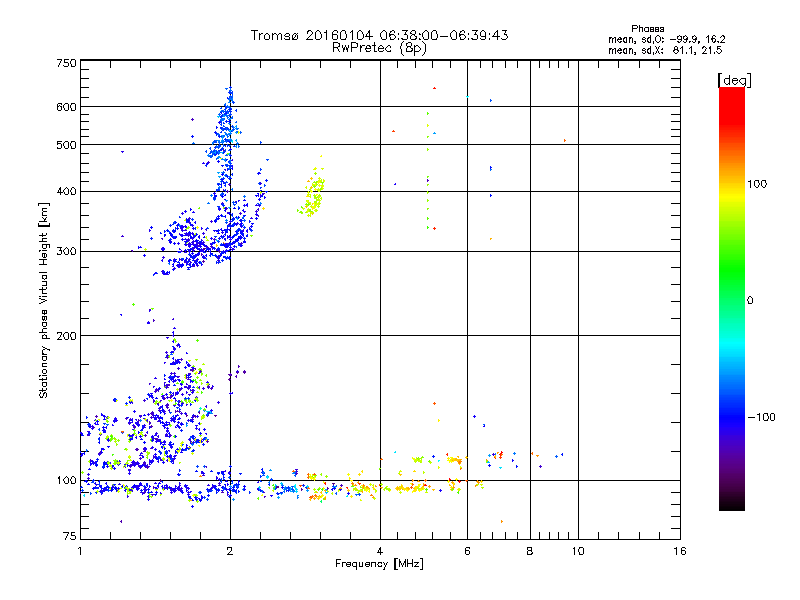Click the colorbar tick label '0'
The height and width of the screenshot is (600, 800).
pyautogui.click(x=750, y=301)
